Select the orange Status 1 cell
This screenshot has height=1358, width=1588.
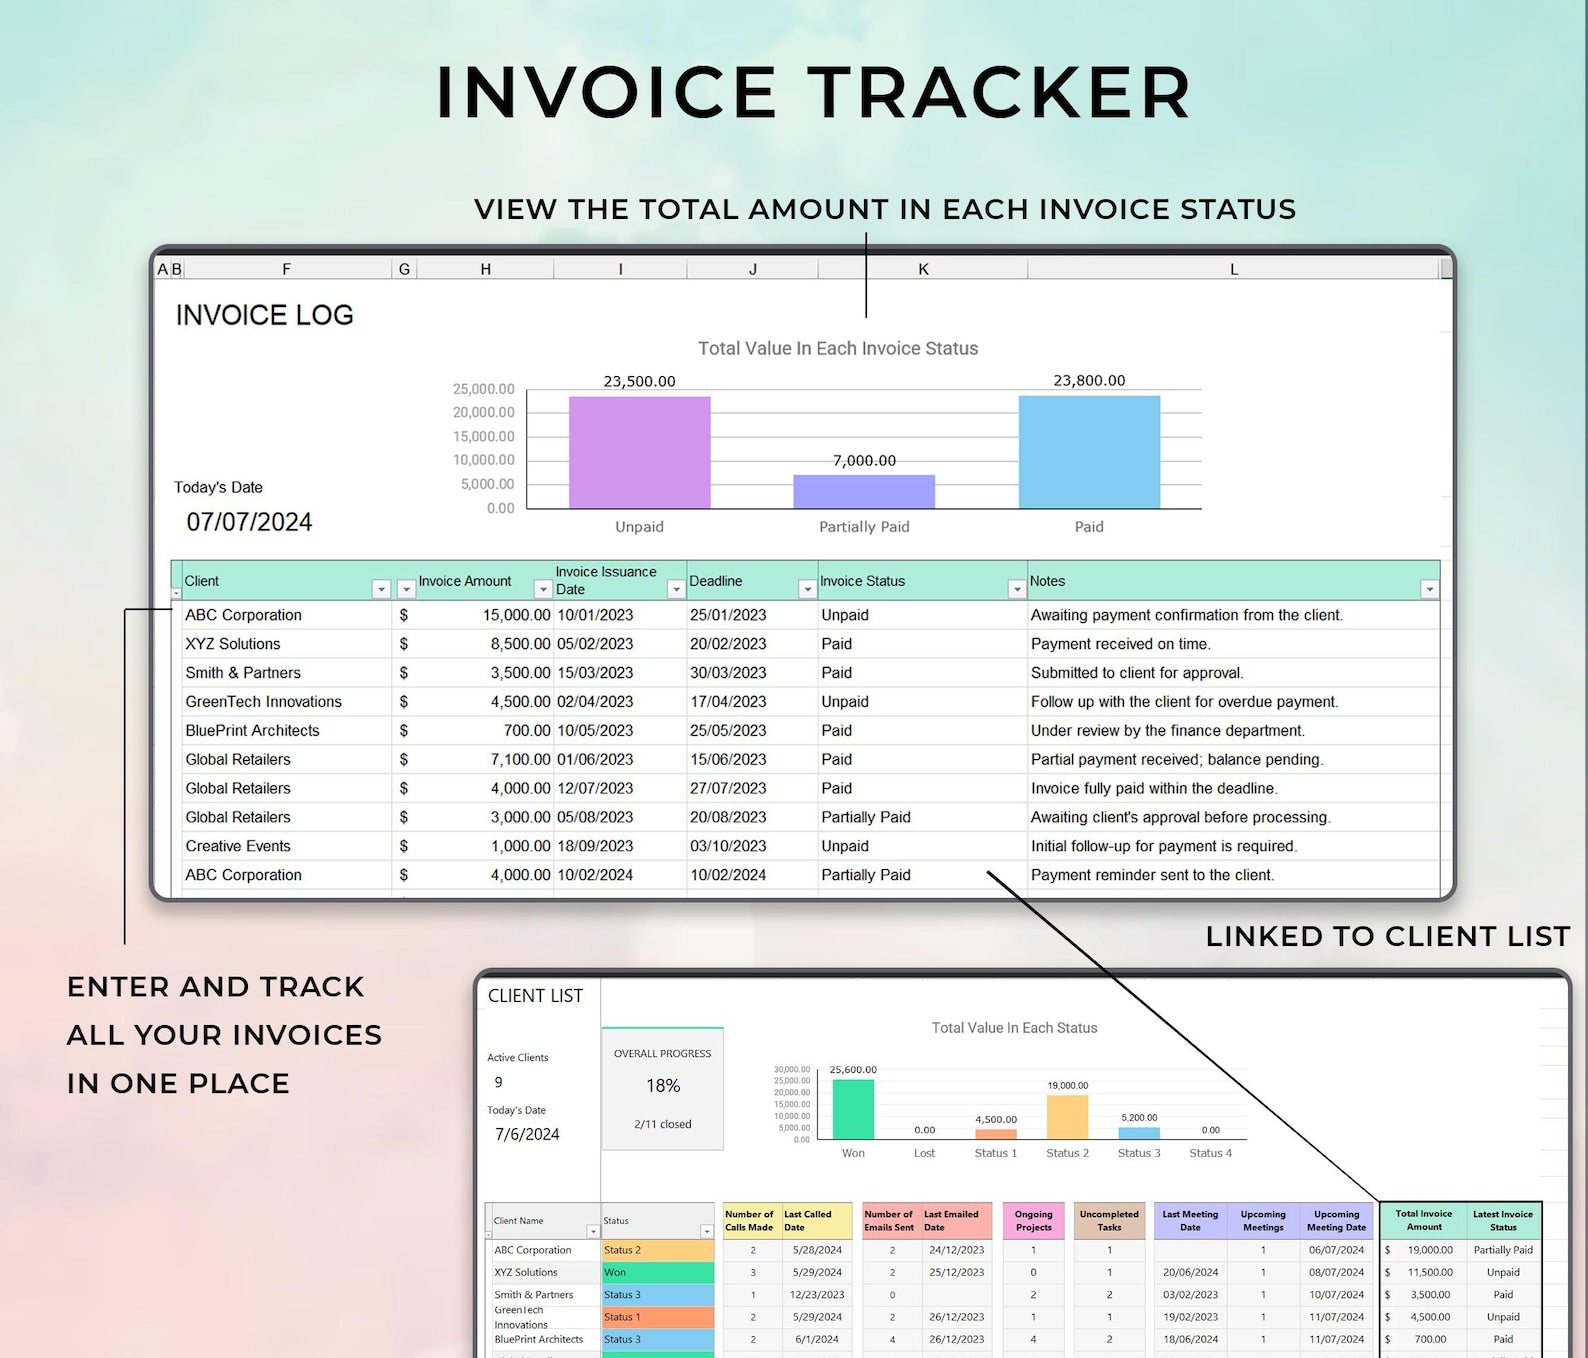pos(657,1317)
